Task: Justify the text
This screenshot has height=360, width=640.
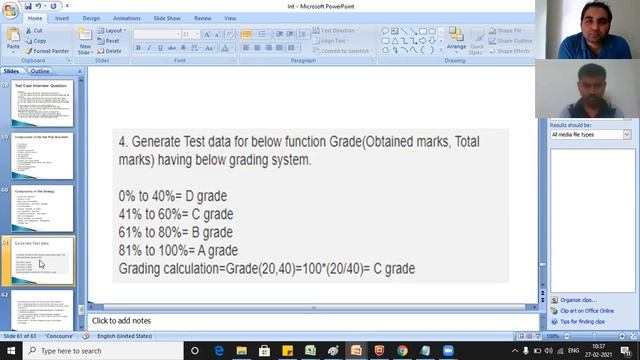Action: (279, 48)
